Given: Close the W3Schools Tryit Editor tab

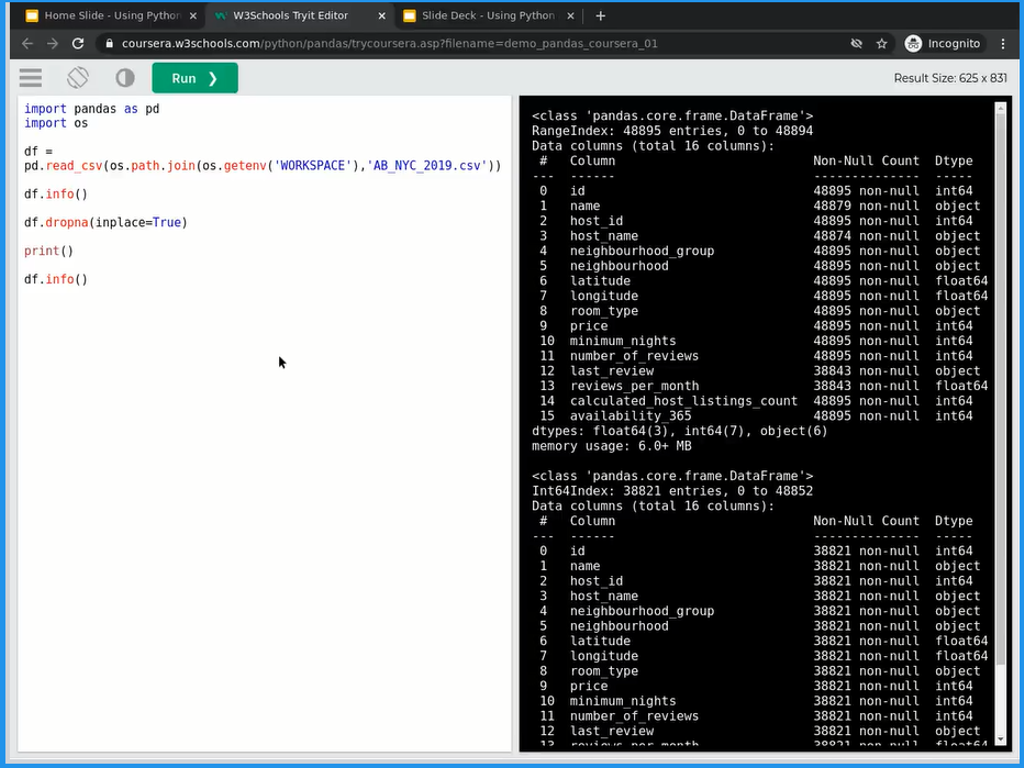Looking at the screenshot, I should 381,16.
